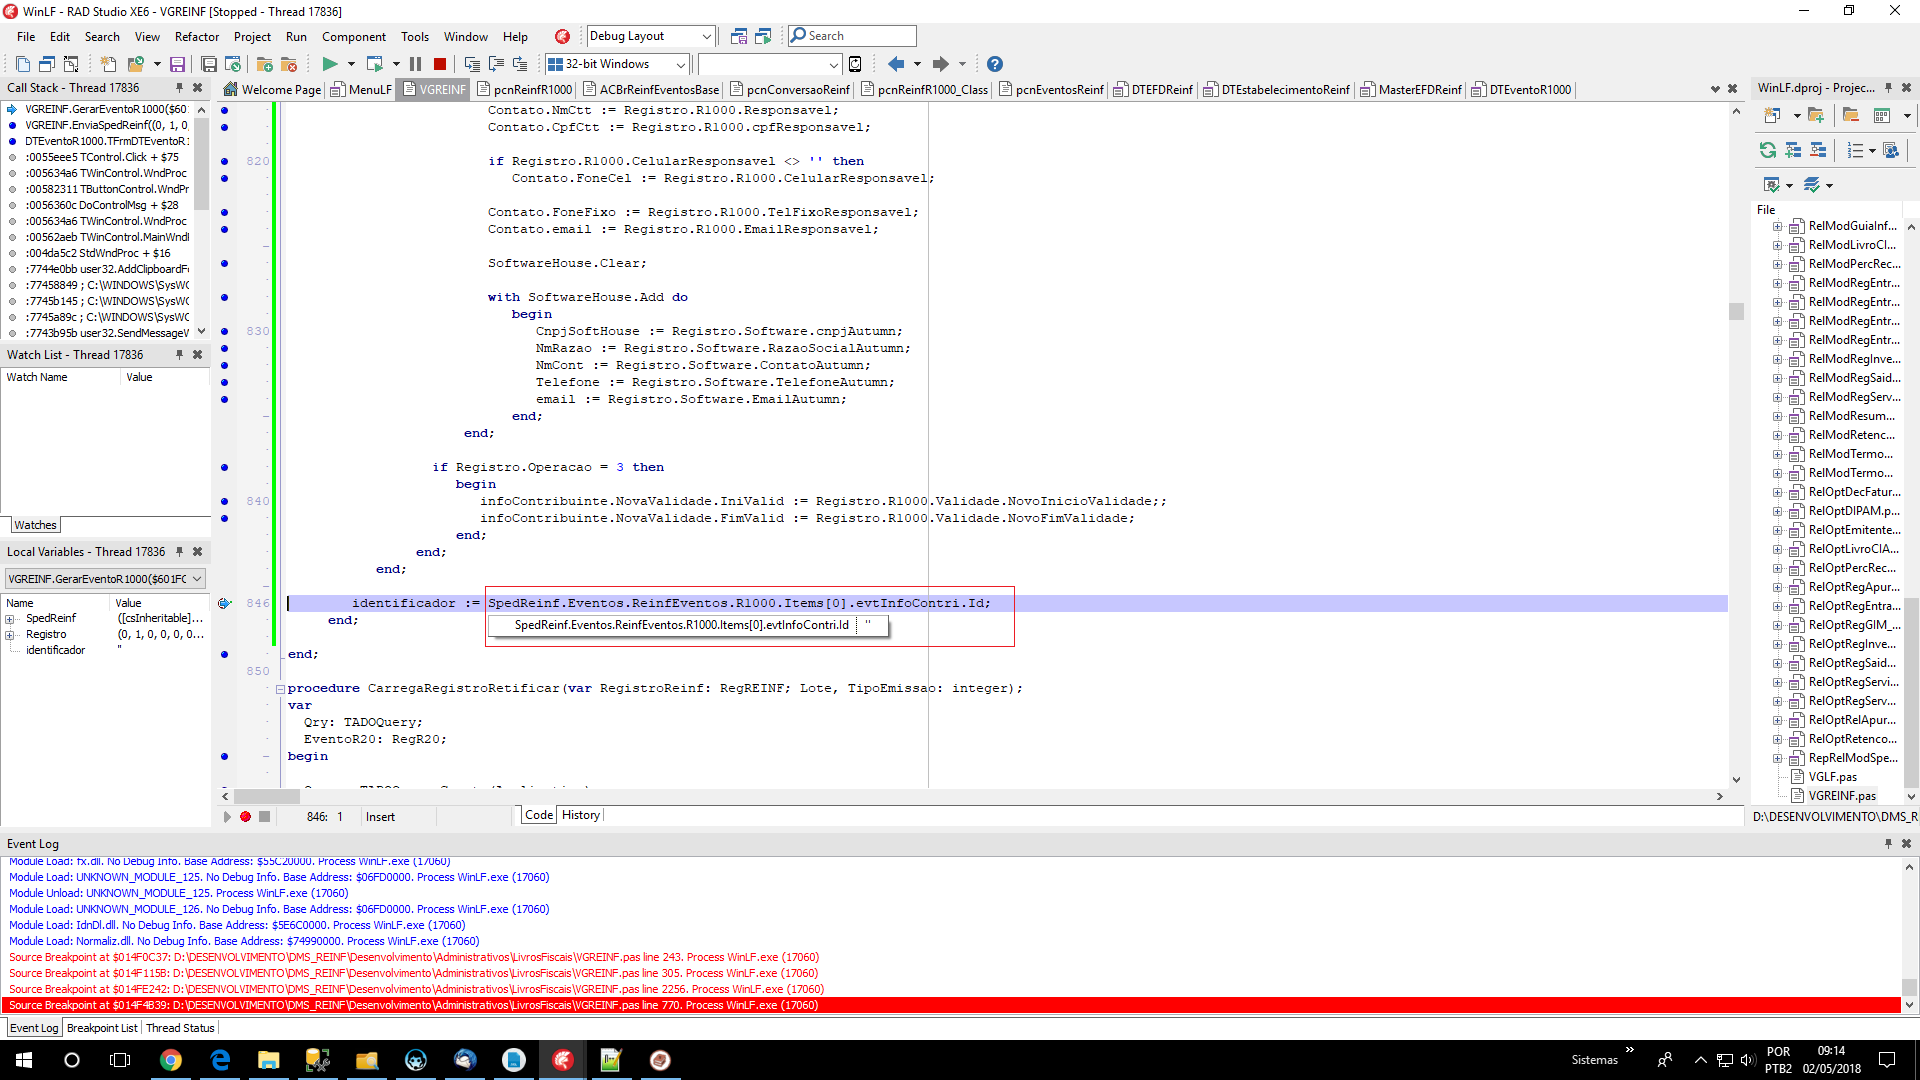Click the code editor horizontal scrollbar thumb
1920x1080 pixels.
[266, 797]
